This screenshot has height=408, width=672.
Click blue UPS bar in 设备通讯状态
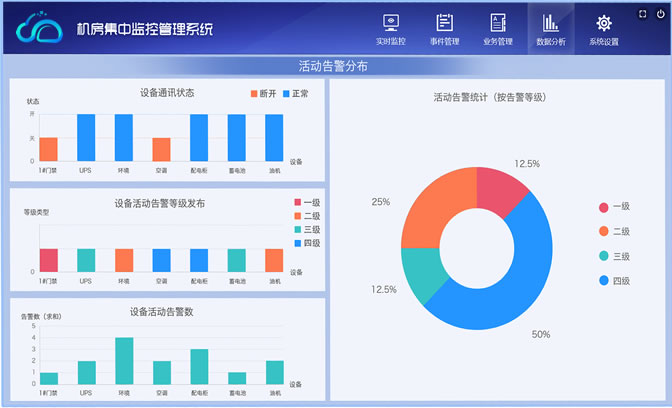click(86, 138)
